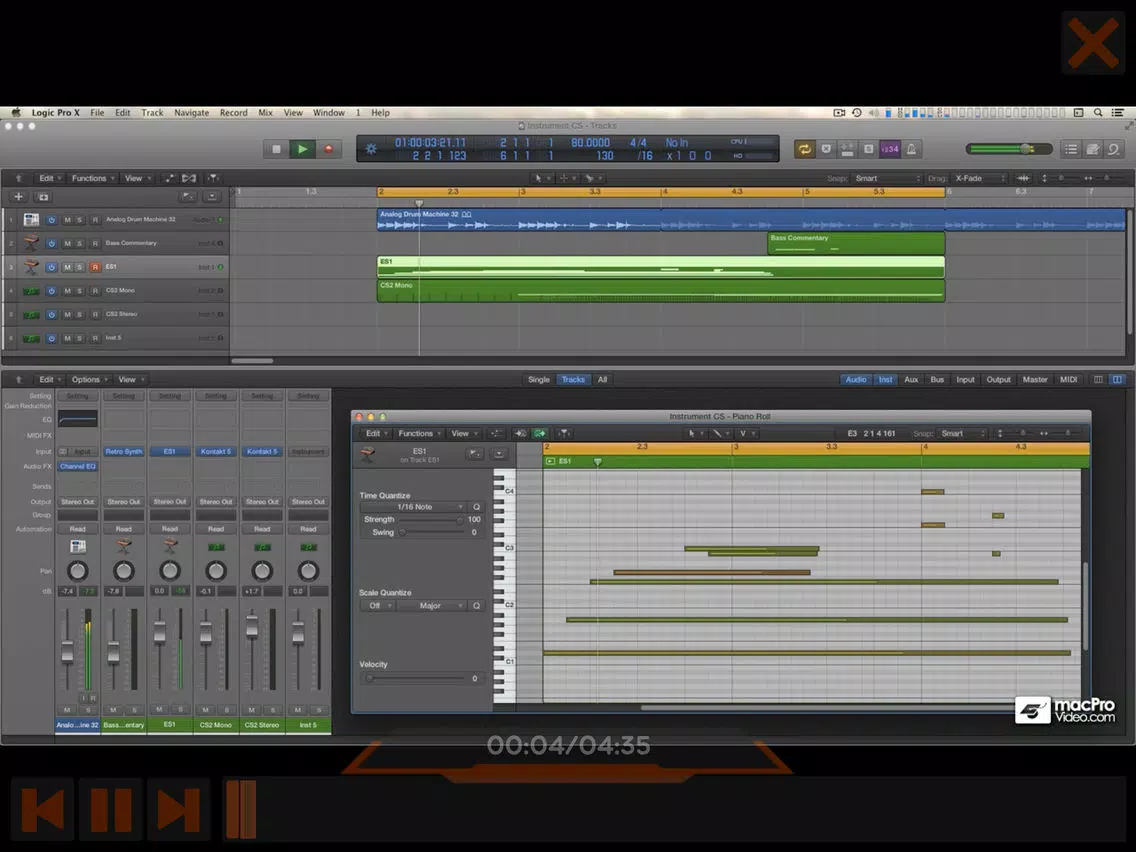
Task: Switch mixer to All view
Action: pyautogui.click(x=602, y=380)
